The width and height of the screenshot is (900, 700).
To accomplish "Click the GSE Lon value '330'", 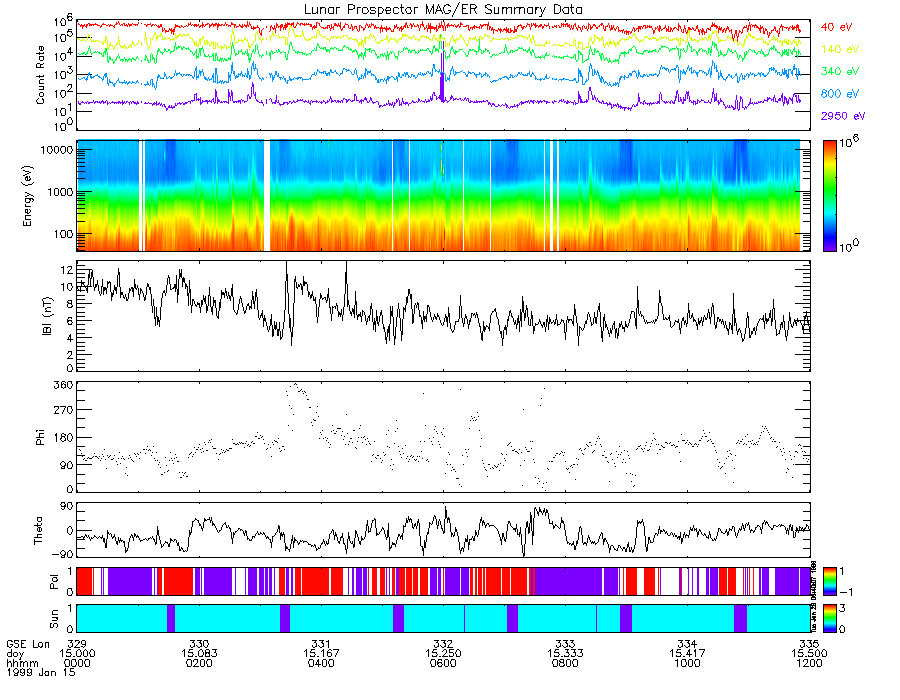I will click(199, 644).
